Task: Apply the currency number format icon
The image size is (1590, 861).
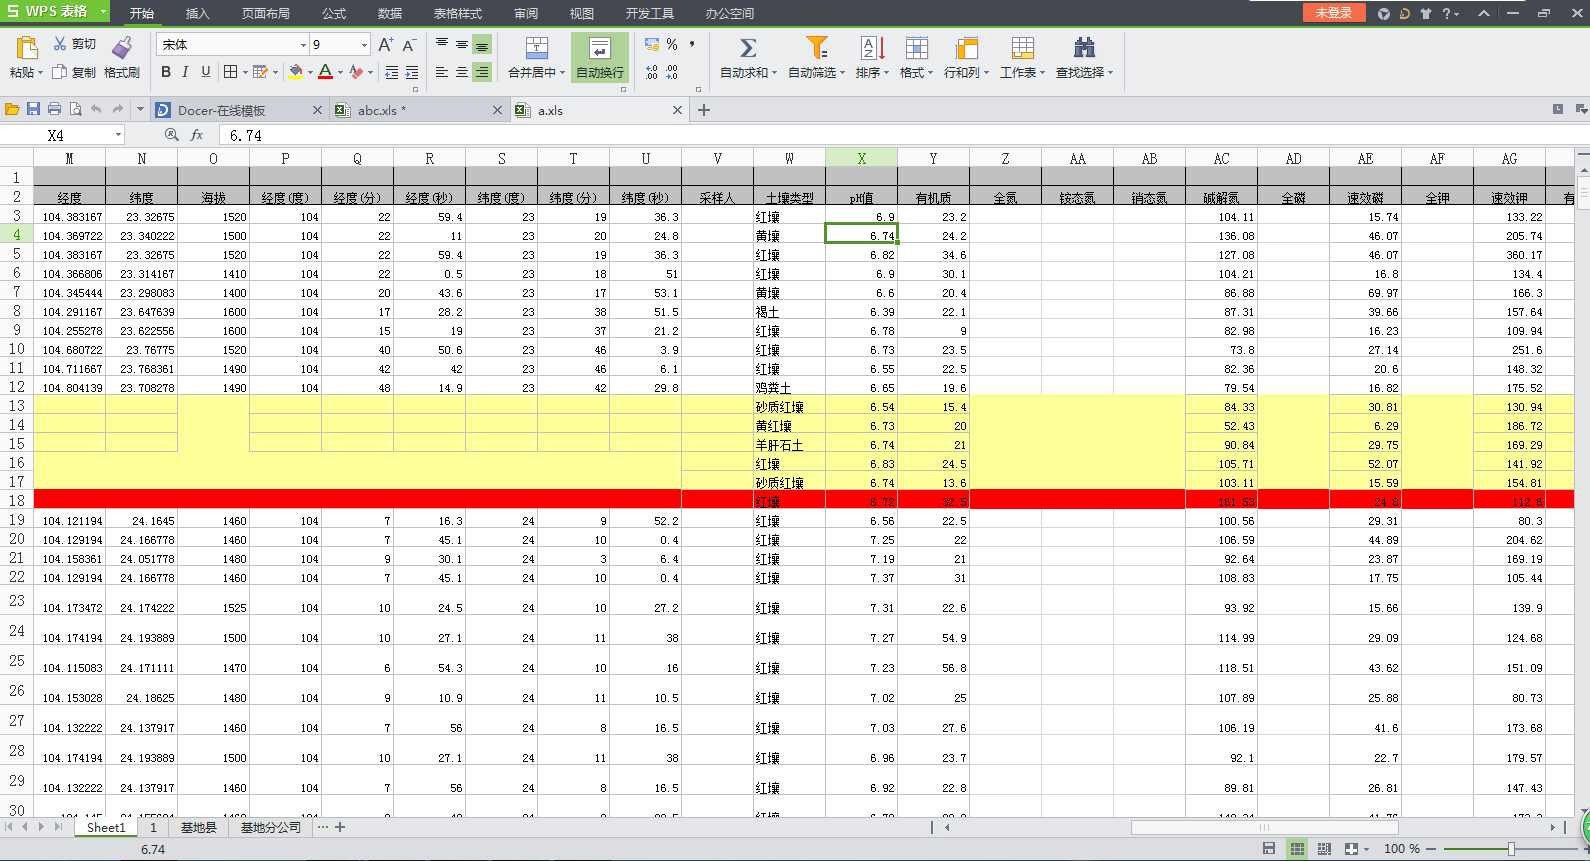Action: (x=652, y=44)
